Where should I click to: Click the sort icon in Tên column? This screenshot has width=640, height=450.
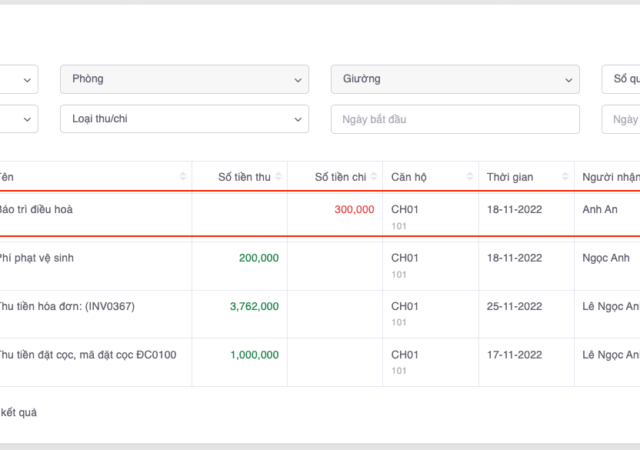[x=183, y=177]
